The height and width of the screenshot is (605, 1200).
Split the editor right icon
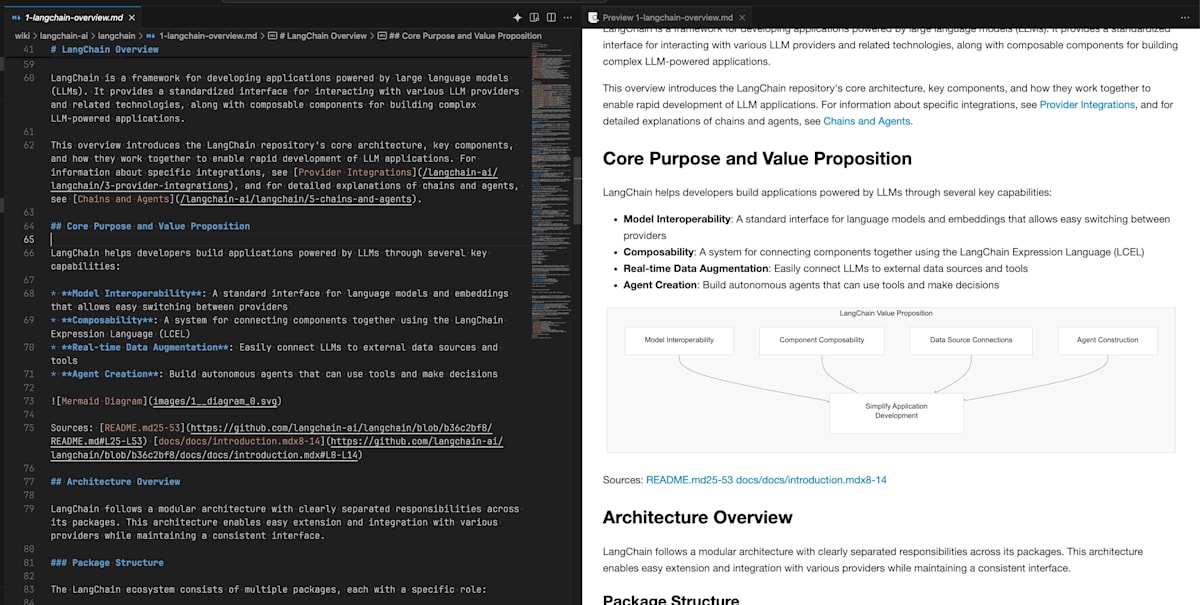tap(550, 17)
